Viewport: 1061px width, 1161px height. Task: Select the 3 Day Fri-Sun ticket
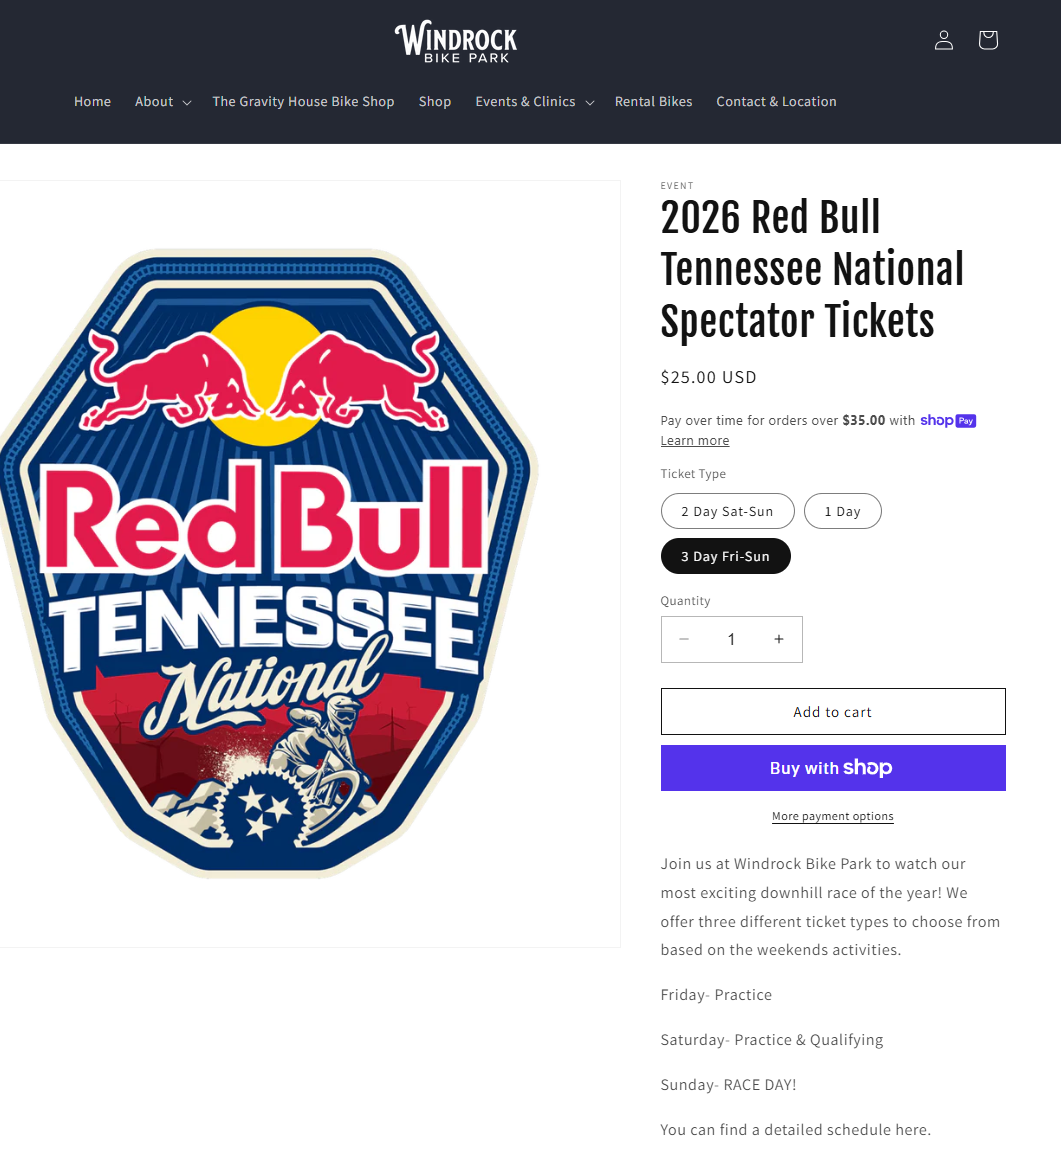[x=725, y=556]
